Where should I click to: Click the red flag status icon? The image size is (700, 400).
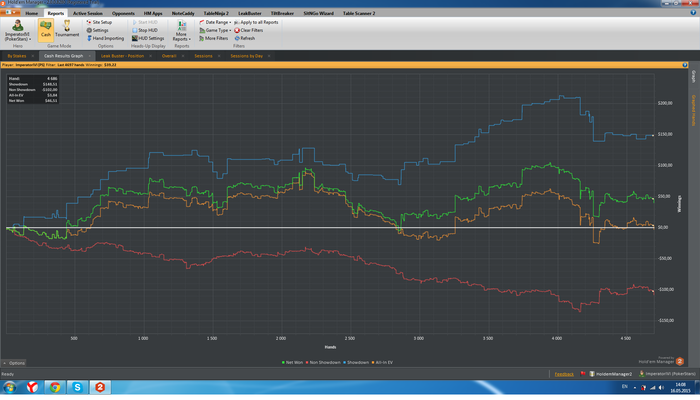583,374
